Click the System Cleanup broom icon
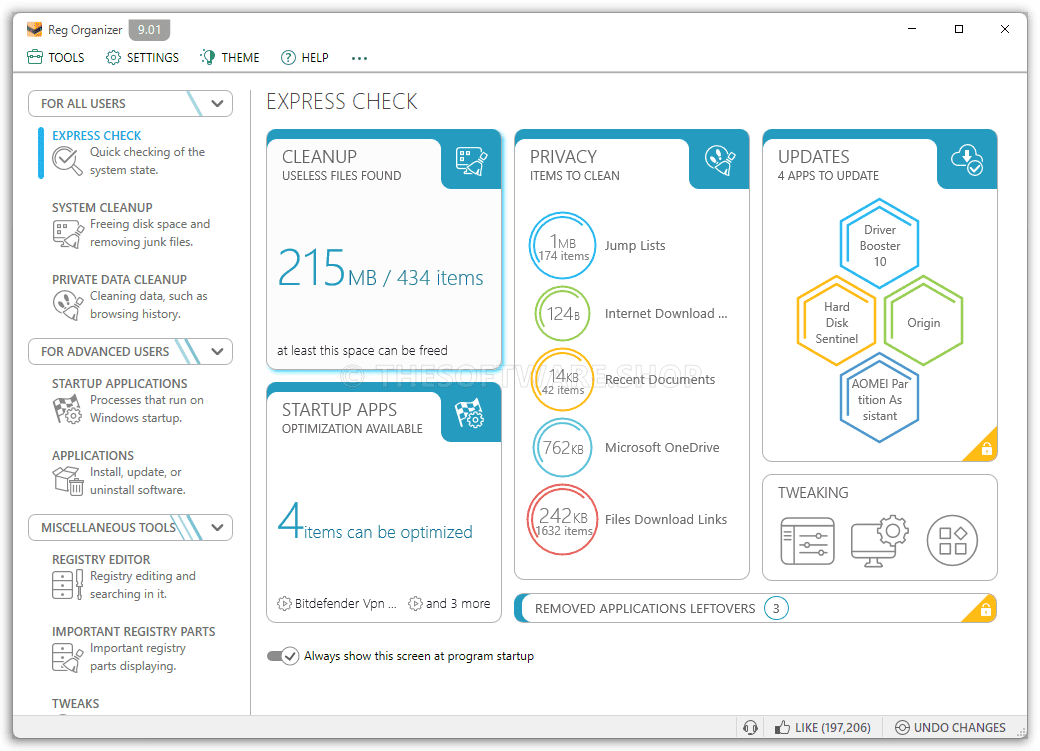The image size is (1040, 751). [68, 234]
